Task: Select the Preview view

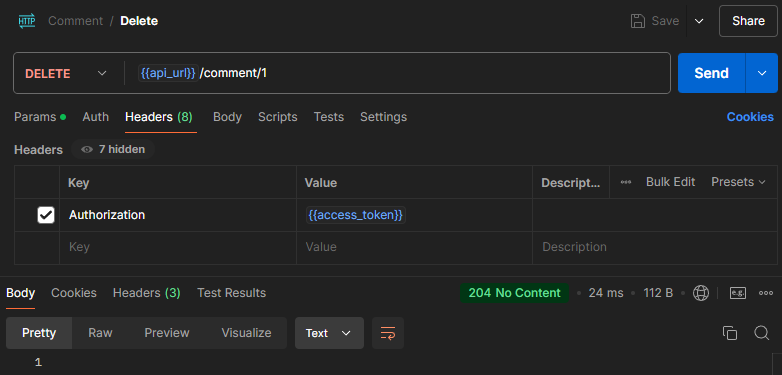Action: pyautogui.click(x=167, y=333)
